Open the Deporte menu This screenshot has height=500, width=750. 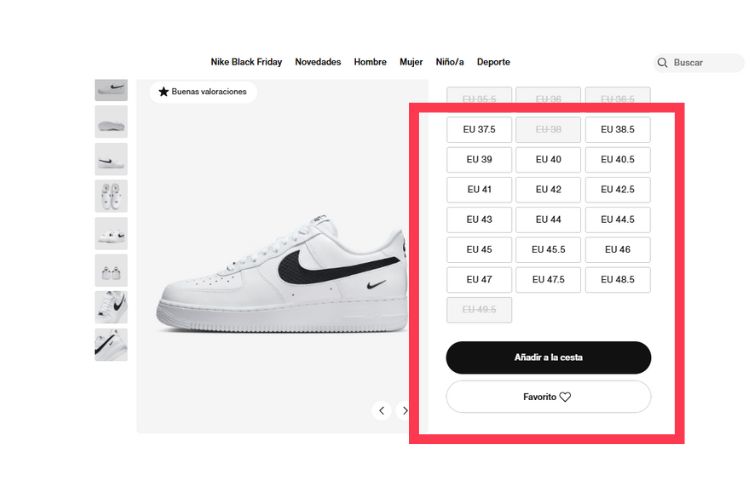click(493, 62)
